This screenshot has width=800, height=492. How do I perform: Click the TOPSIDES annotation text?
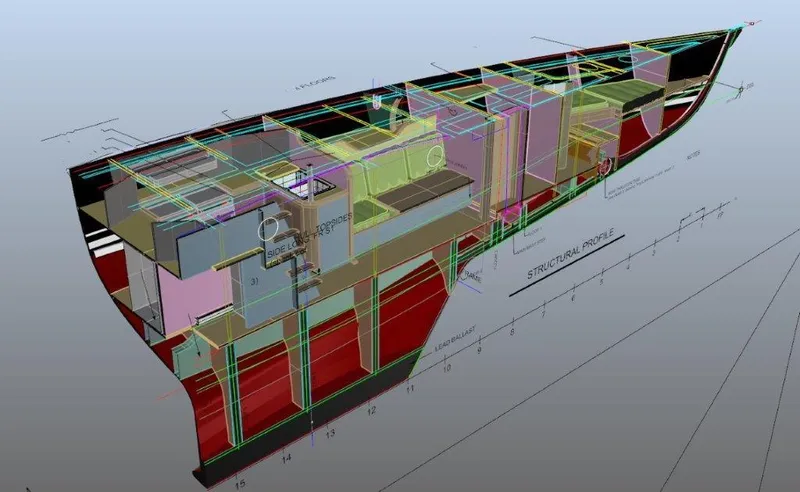click(334, 223)
